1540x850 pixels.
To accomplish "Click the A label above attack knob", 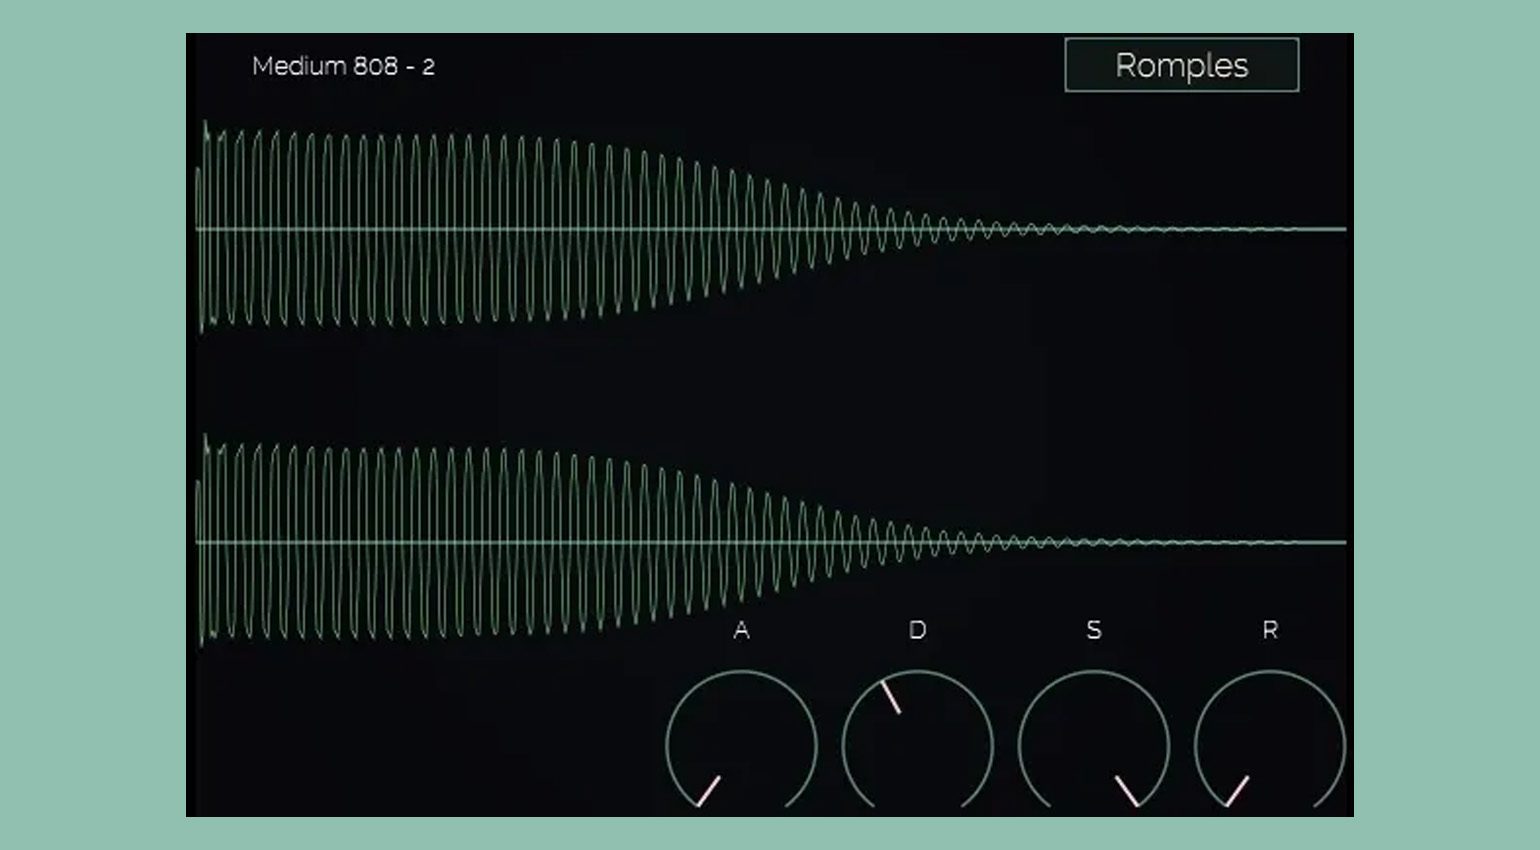I will click(741, 630).
